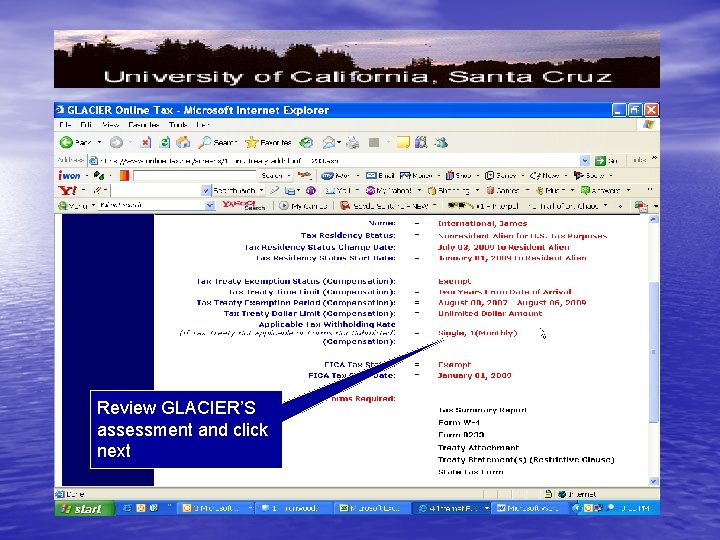720x540 pixels.
Task: Click the yellow note Discuss icon
Action: point(403,142)
